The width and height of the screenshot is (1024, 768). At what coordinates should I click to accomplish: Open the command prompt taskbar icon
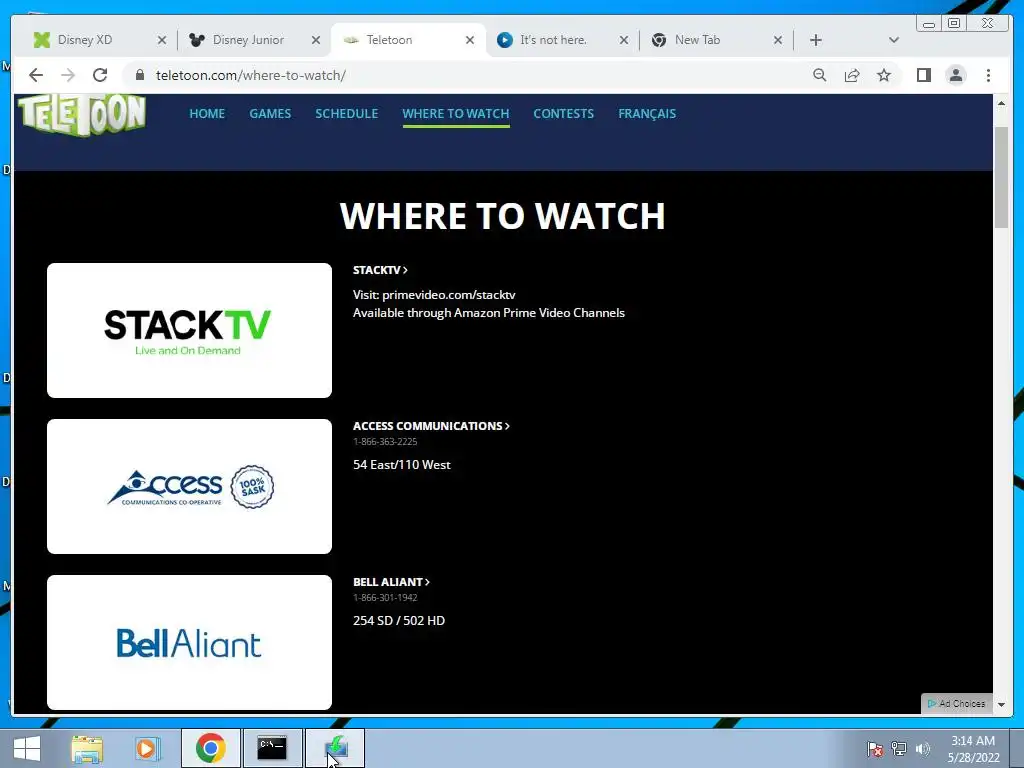click(272, 748)
